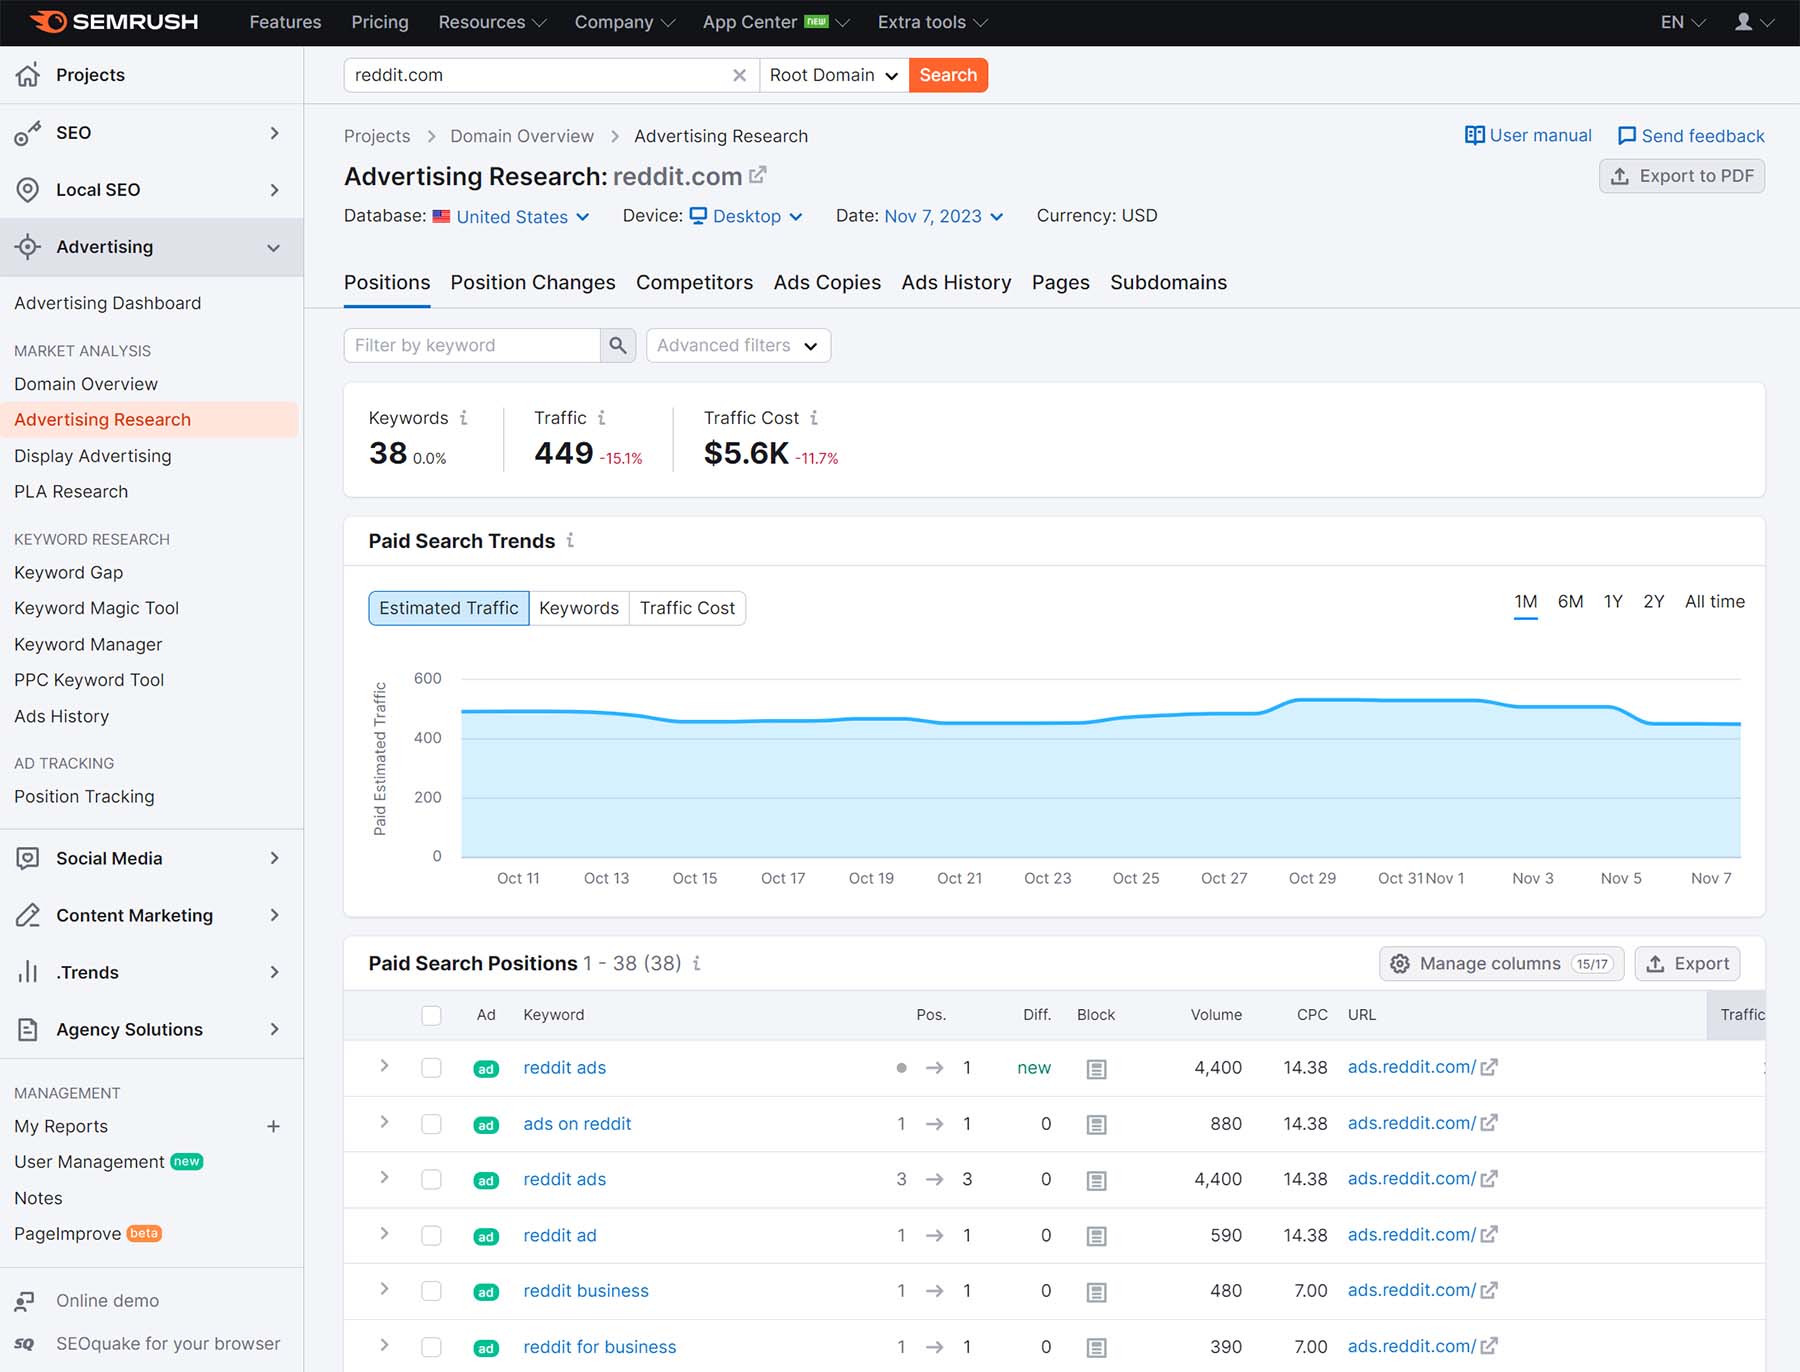1800x1372 pixels.
Task: Open the Agency Solutions sidebar icon
Action: 29,1029
